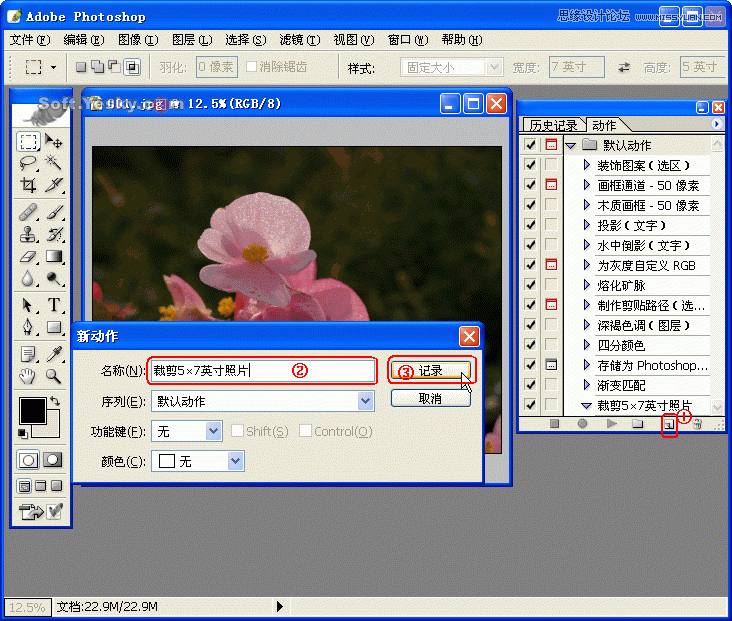Select the Crop tool in the toolbox
732x621 pixels.
[x=28, y=185]
